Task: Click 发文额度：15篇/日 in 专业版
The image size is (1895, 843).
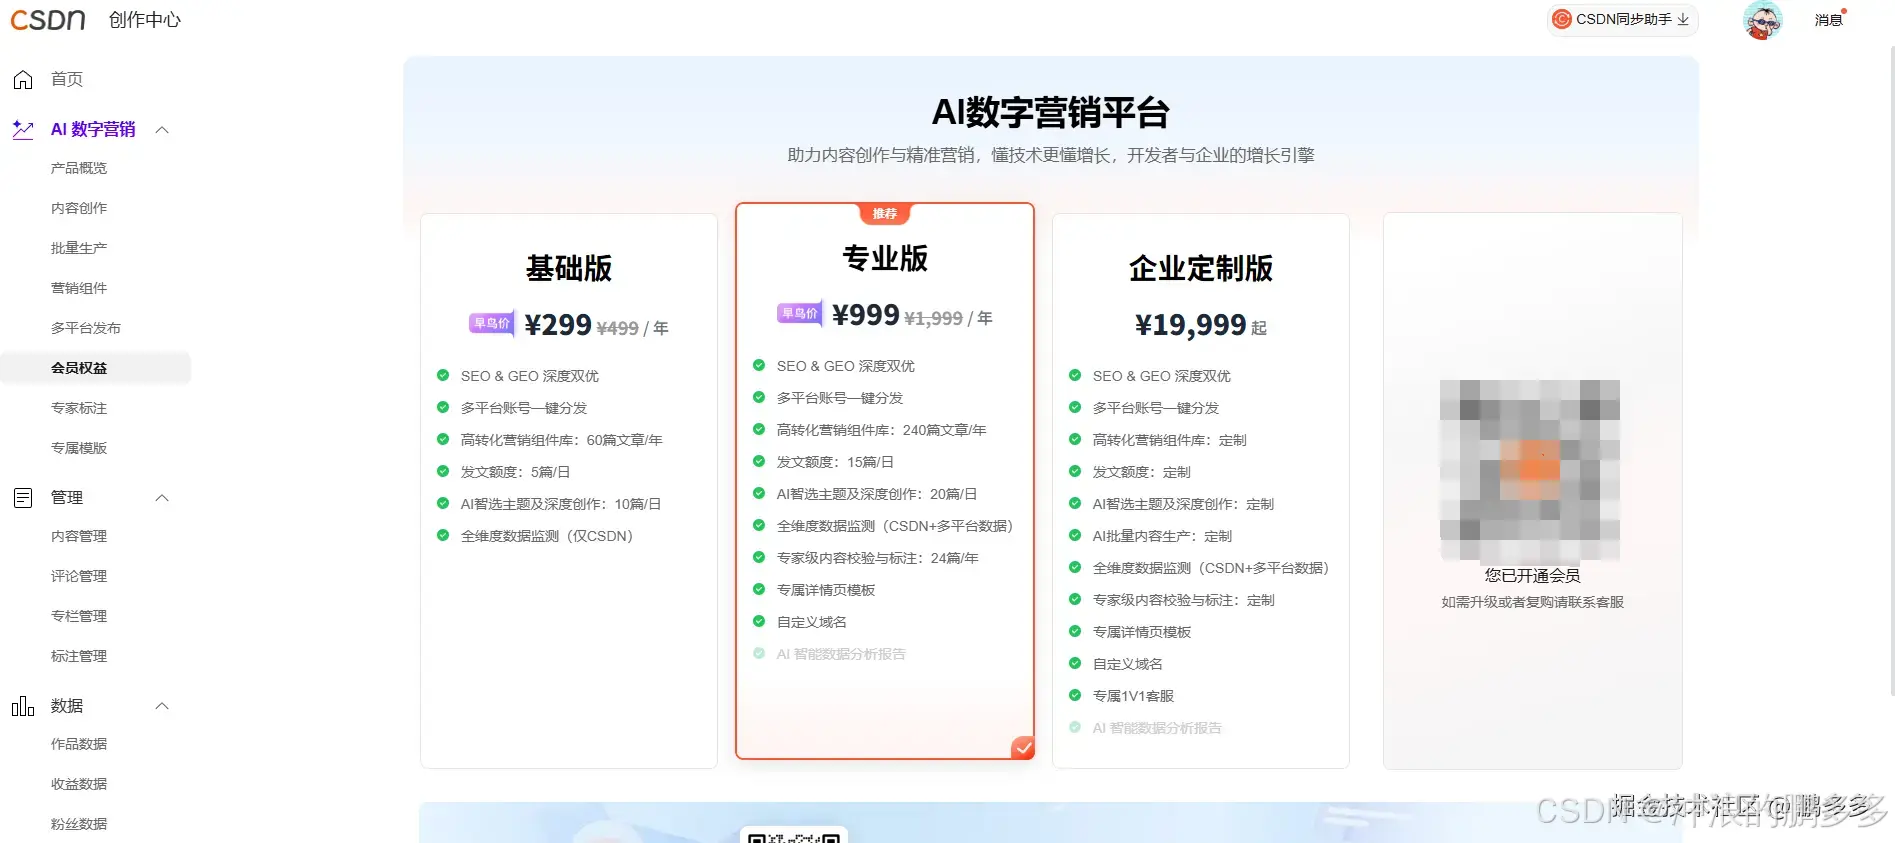Action: 835,462
